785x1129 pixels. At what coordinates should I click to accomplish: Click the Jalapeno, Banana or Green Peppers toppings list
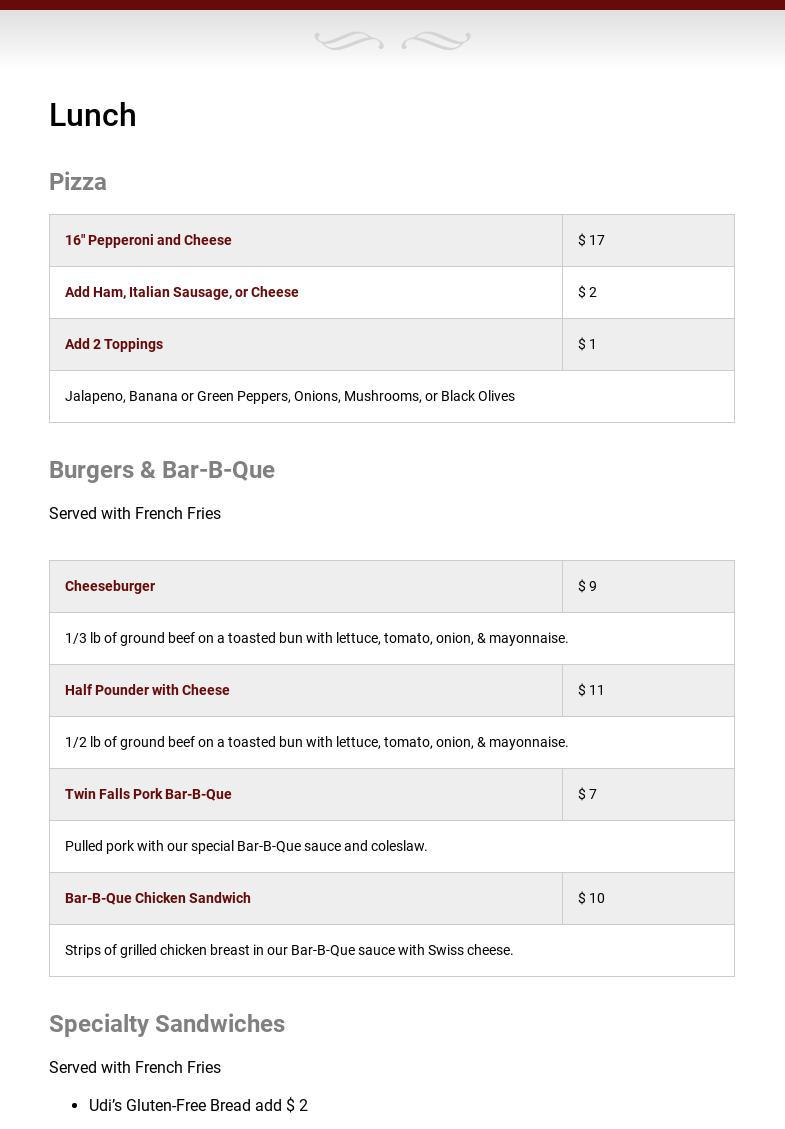coord(290,396)
